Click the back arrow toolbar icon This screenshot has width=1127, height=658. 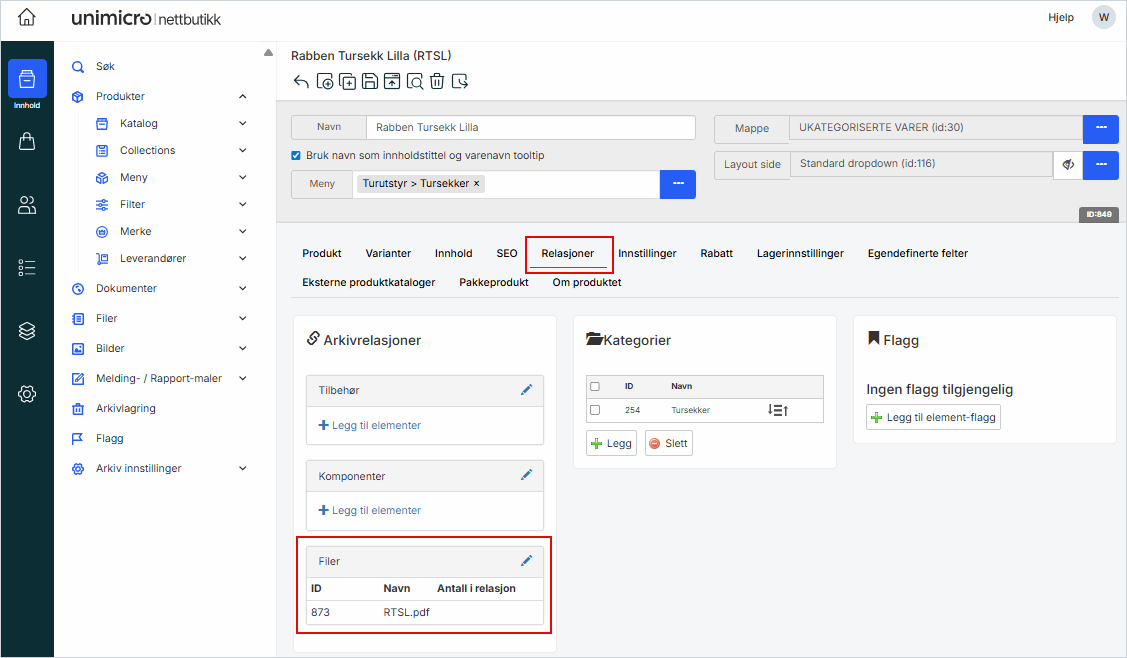(x=301, y=82)
